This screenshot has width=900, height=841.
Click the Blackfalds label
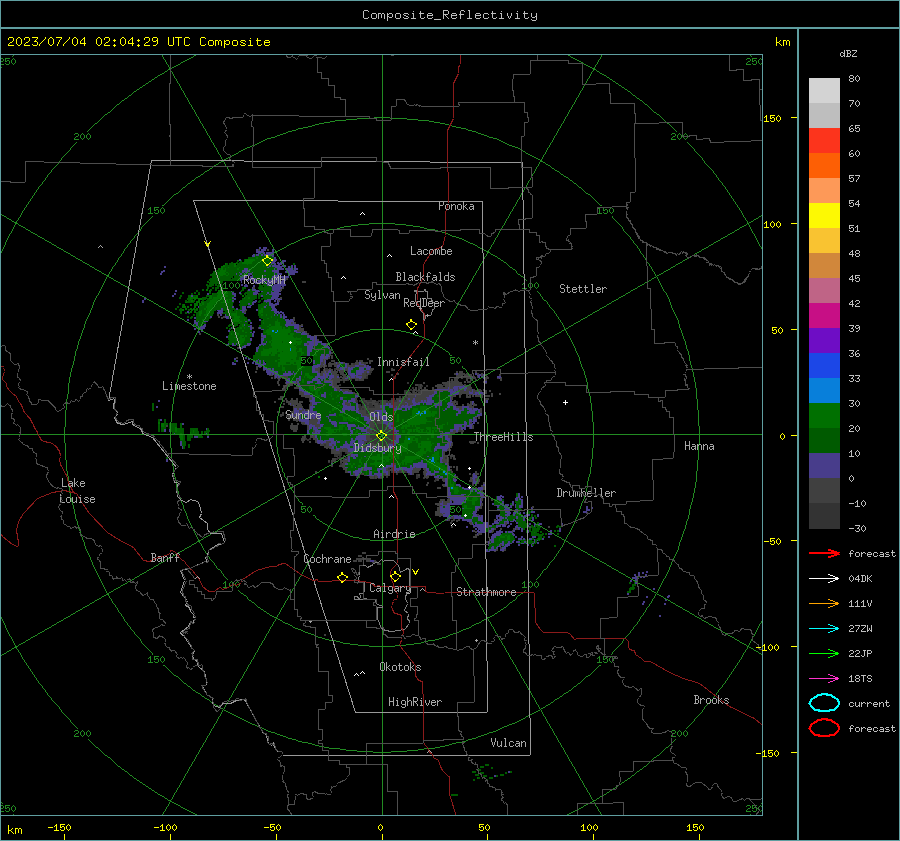coord(425,277)
